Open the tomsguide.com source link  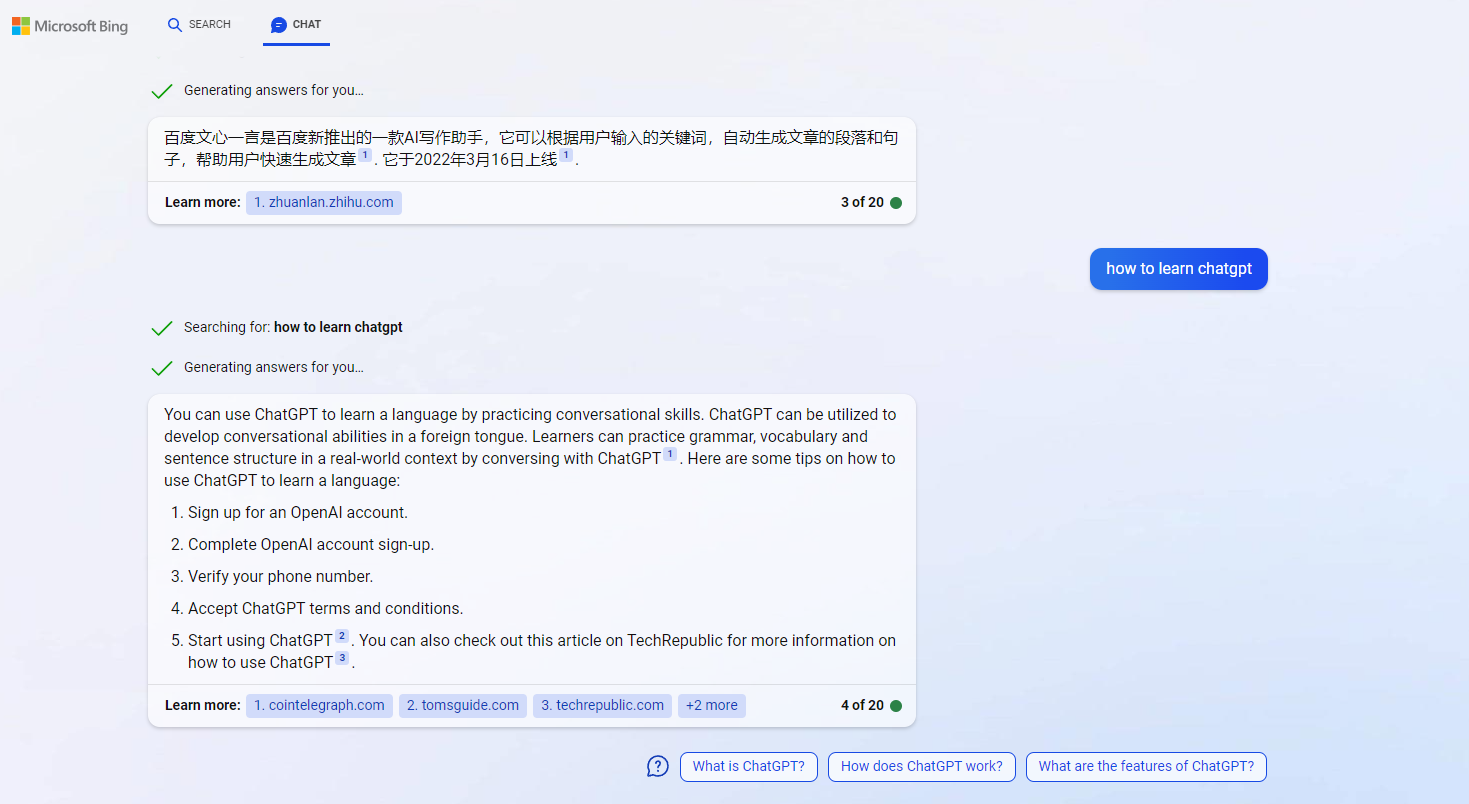coord(463,705)
